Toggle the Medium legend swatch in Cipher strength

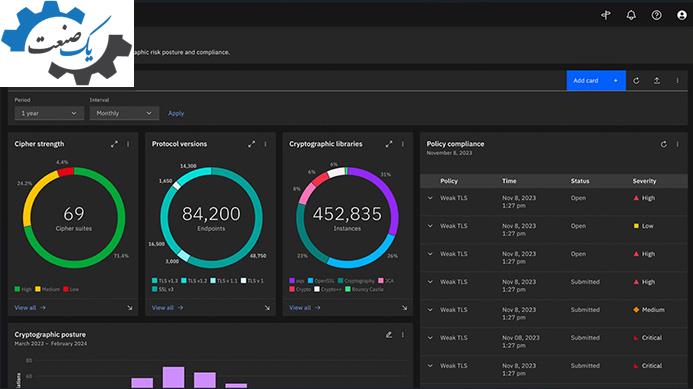(x=38, y=289)
